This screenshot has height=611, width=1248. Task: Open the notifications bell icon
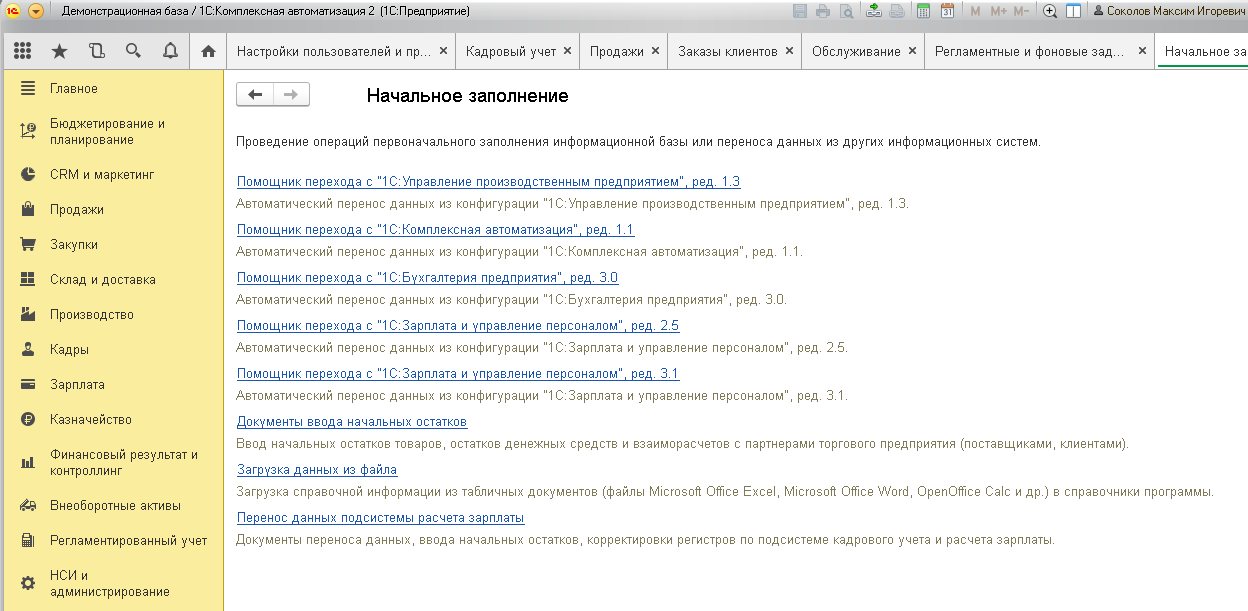tap(170, 51)
